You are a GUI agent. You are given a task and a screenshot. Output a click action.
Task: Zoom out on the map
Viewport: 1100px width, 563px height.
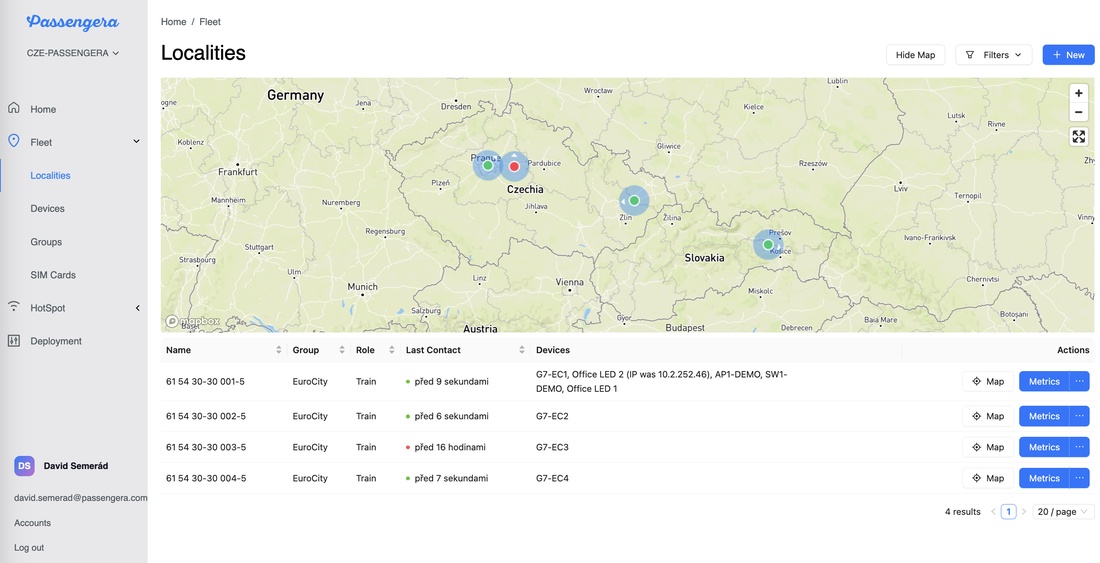[x=1078, y=113]
